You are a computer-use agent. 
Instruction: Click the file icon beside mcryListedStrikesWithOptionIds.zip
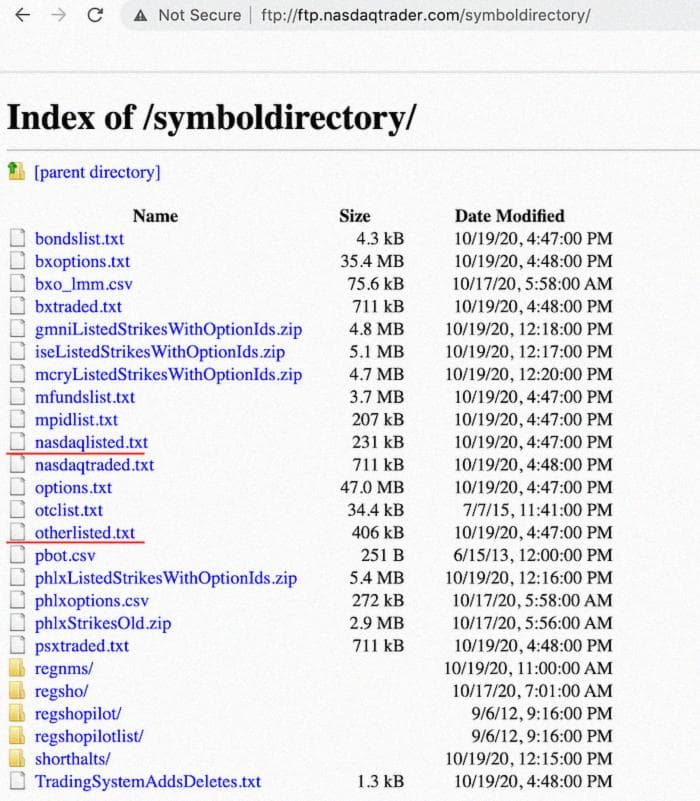coord(17,374)
